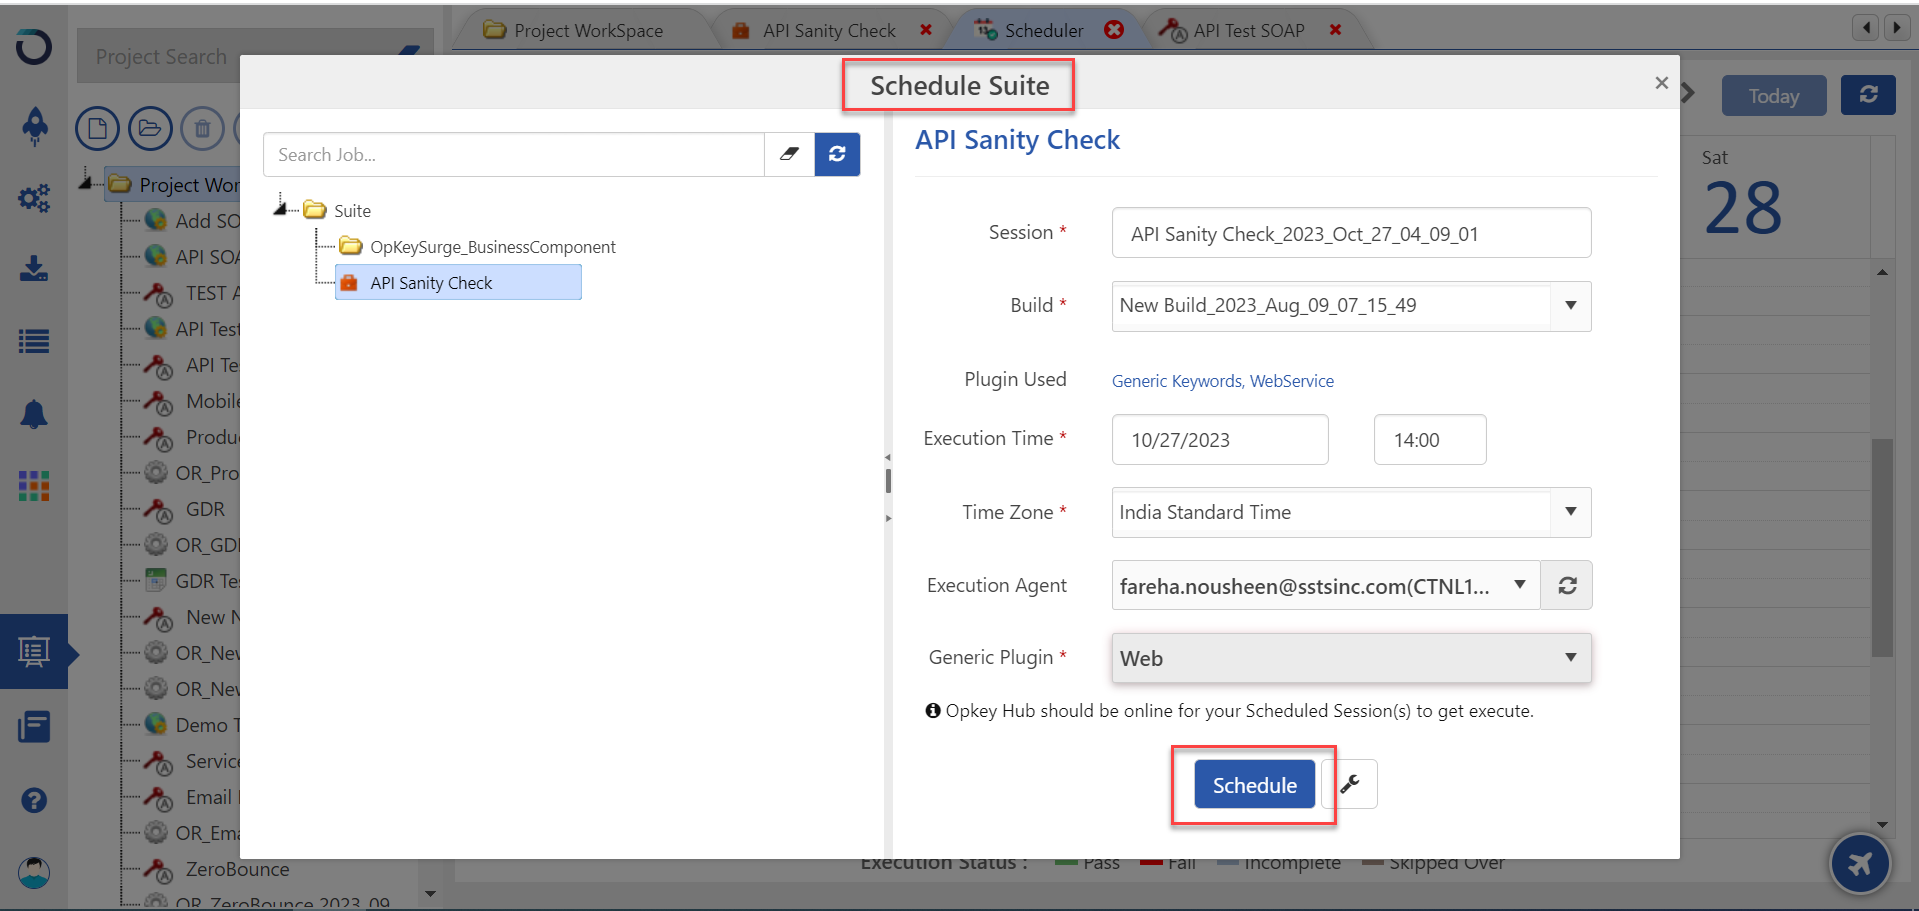The width and height of the screenshot is (1919, 911).
Task: Open the Execution Agent dropdown
Action: [x=1520, y=585]
